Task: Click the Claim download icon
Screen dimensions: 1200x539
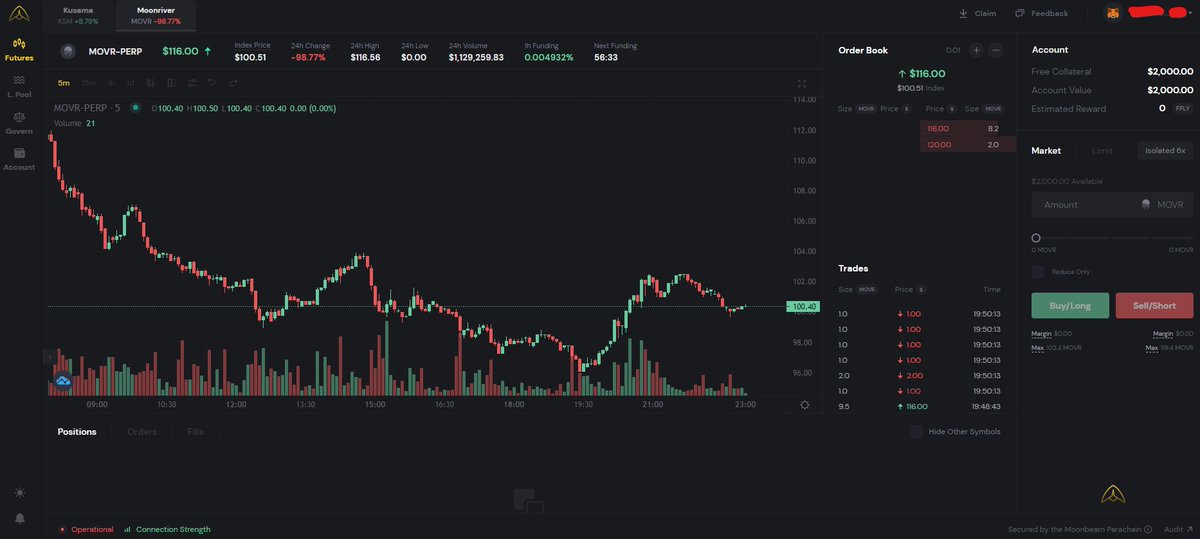Action: click(963, 14)
